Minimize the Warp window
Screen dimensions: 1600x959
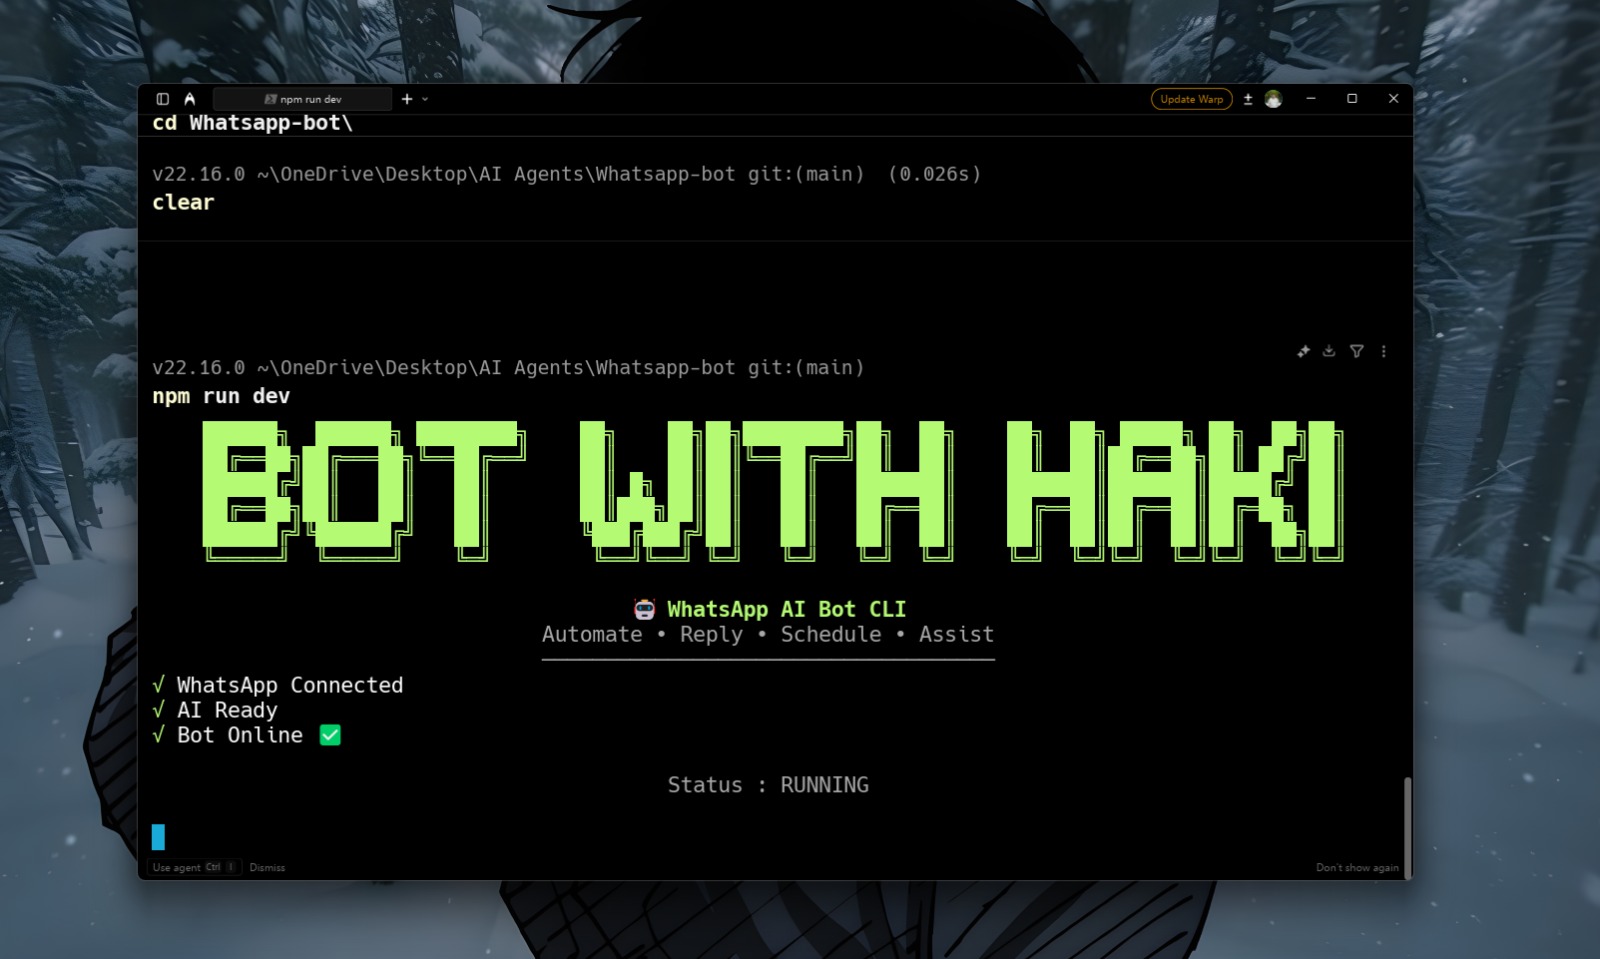1311,98
